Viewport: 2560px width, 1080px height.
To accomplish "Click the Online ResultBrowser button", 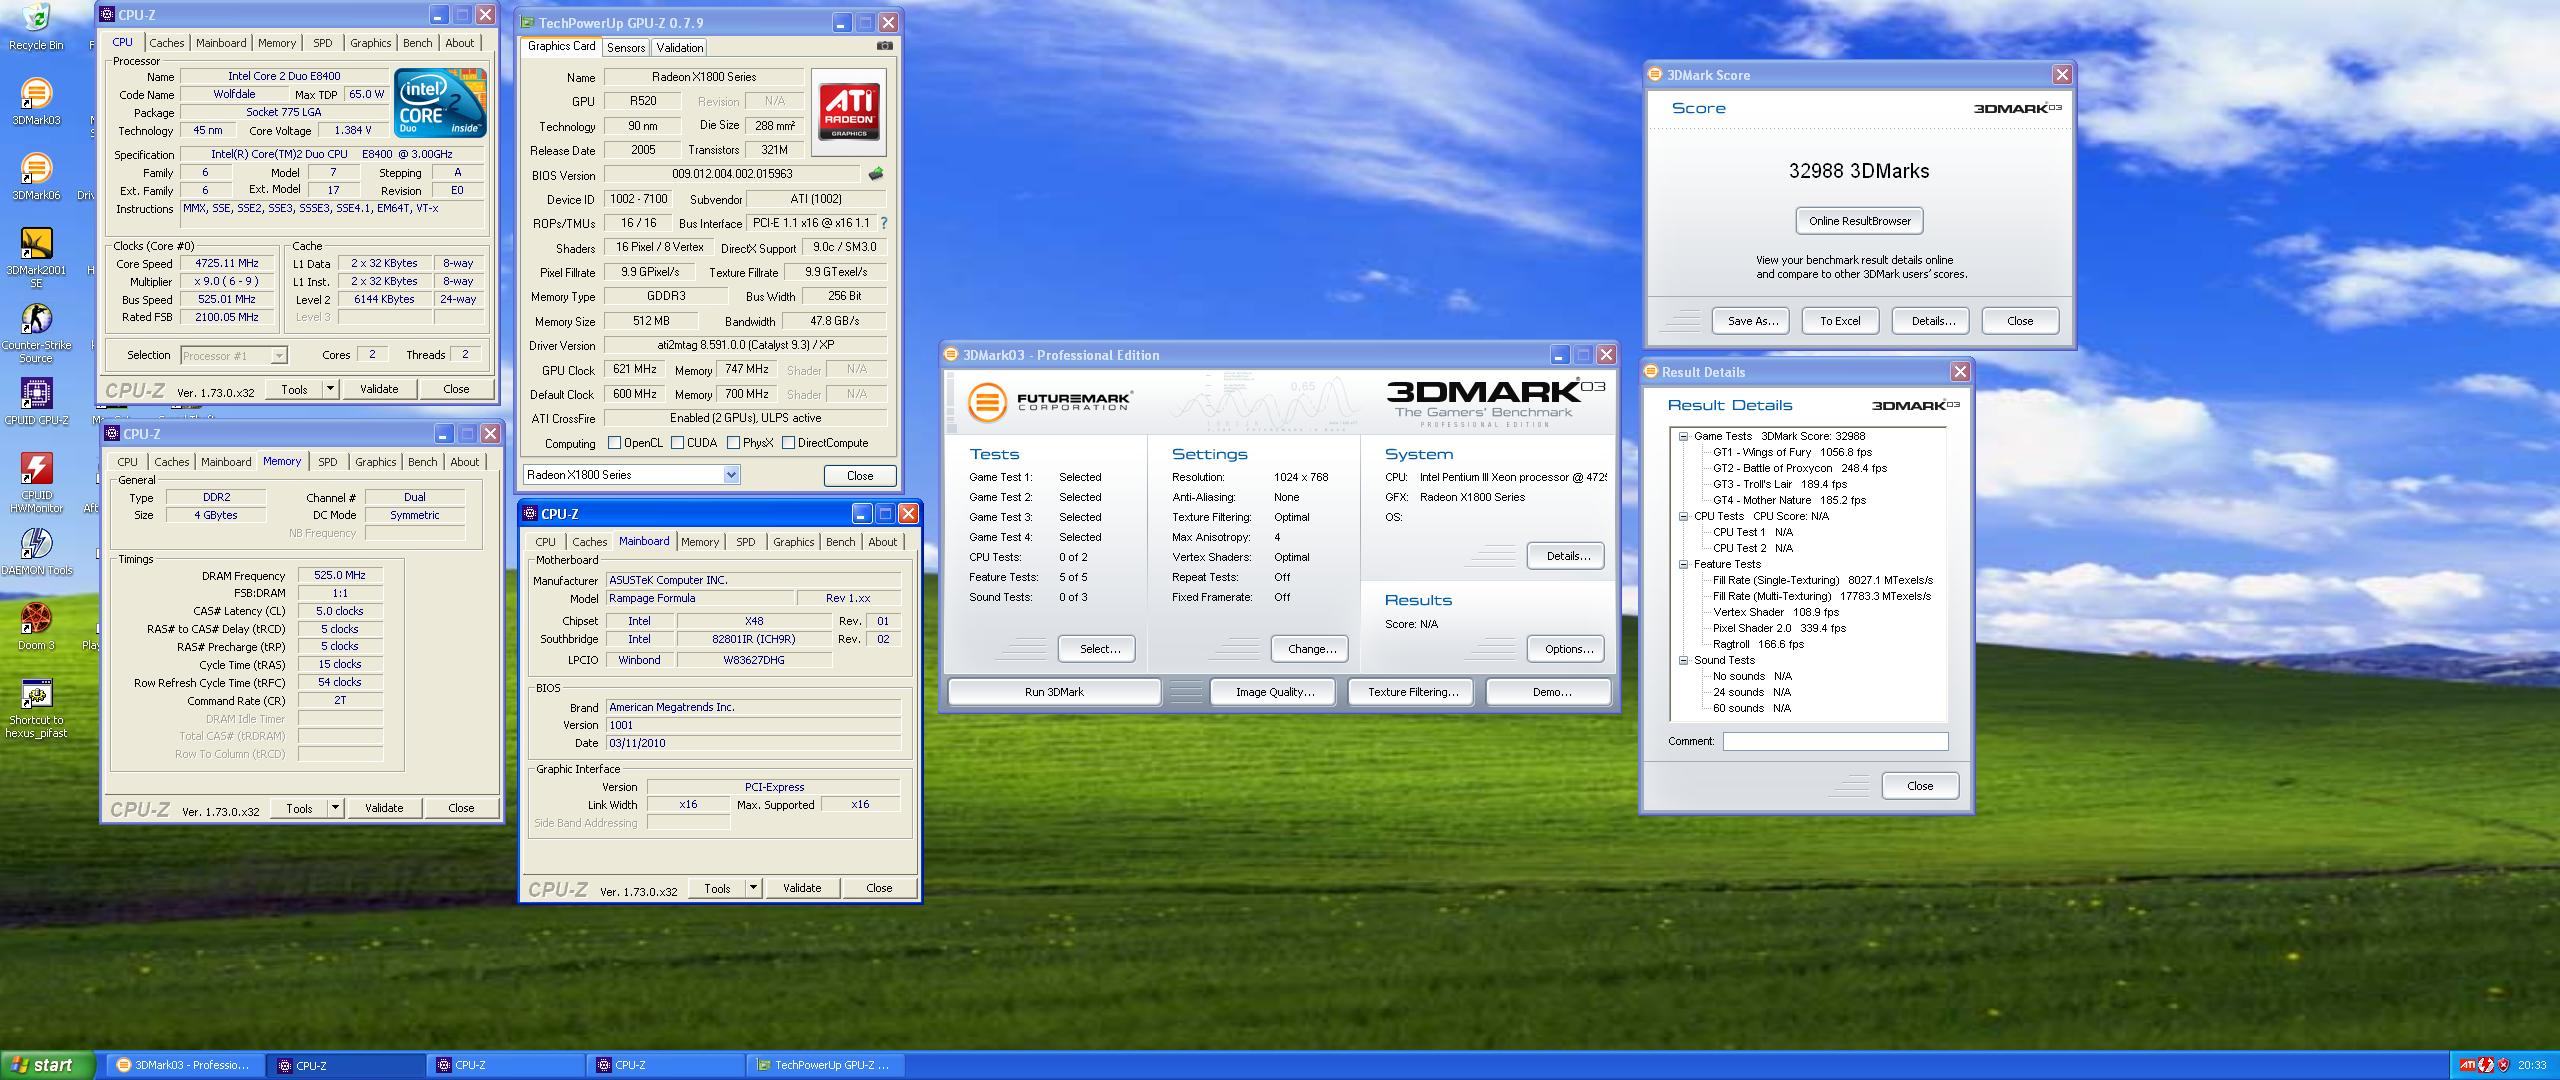I will coord(1859,221).
